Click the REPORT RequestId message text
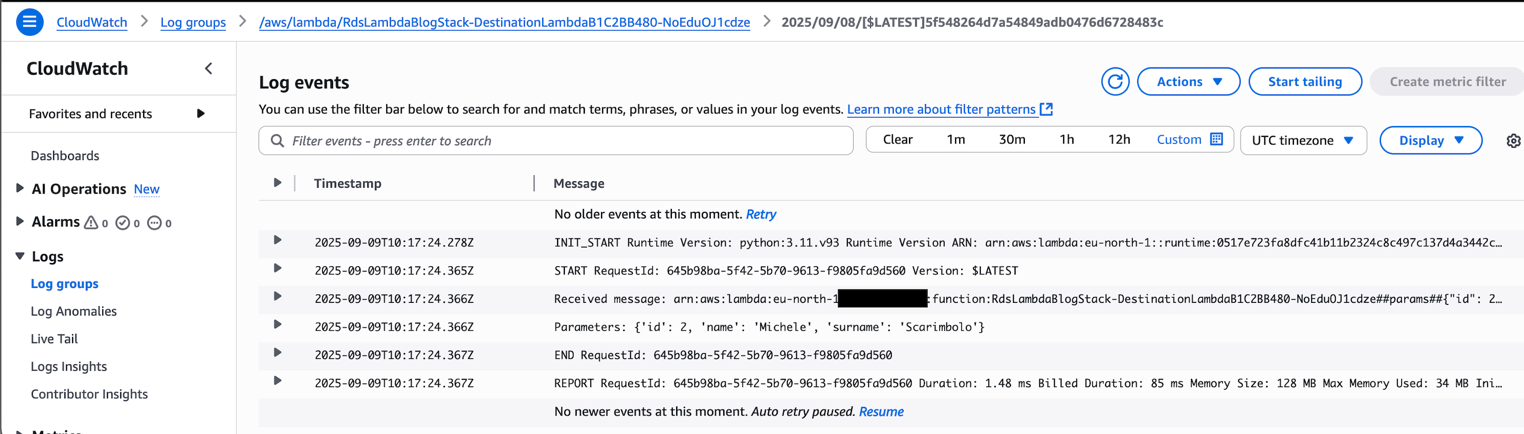The width and height of the screenshot is (1524, 434). point(1028,383)
